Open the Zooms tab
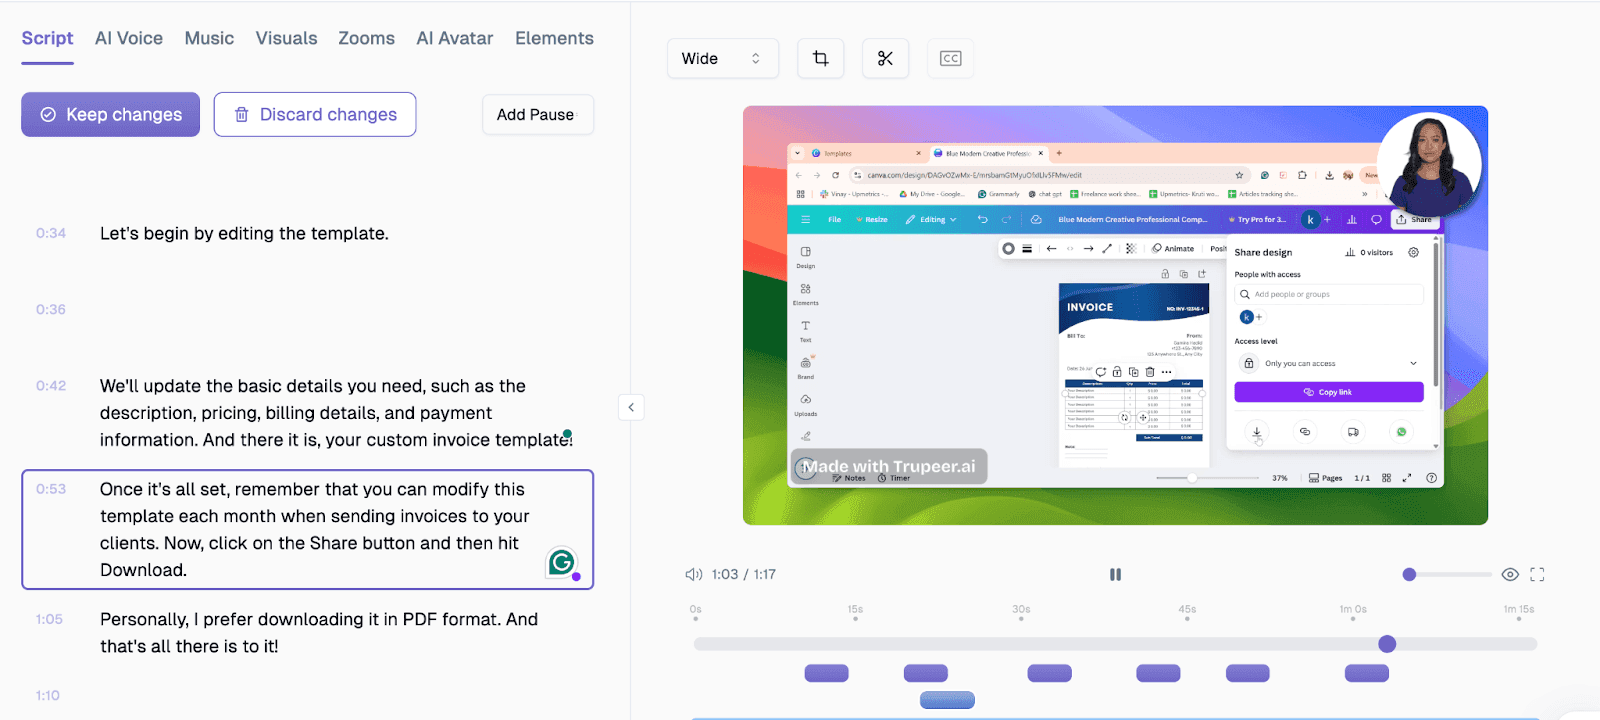Screen dimensions: 1600x720 pos(366,38)
